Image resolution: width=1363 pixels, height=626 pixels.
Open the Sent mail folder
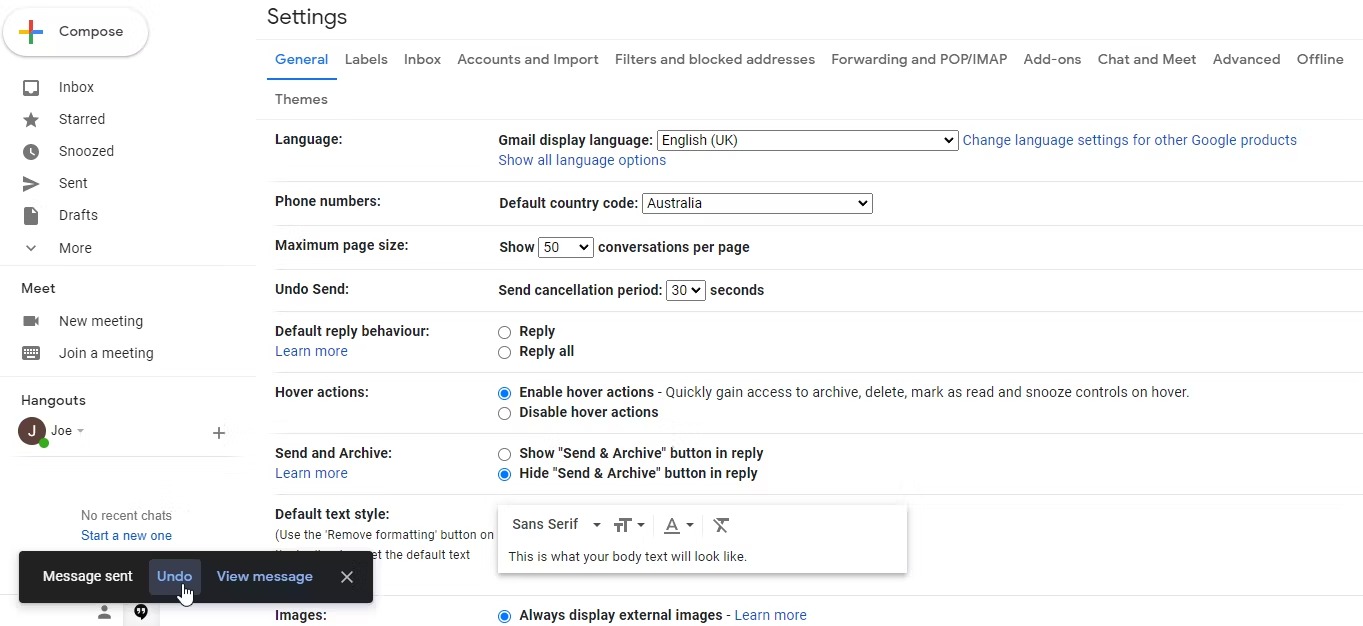click(x=71, y=183)
